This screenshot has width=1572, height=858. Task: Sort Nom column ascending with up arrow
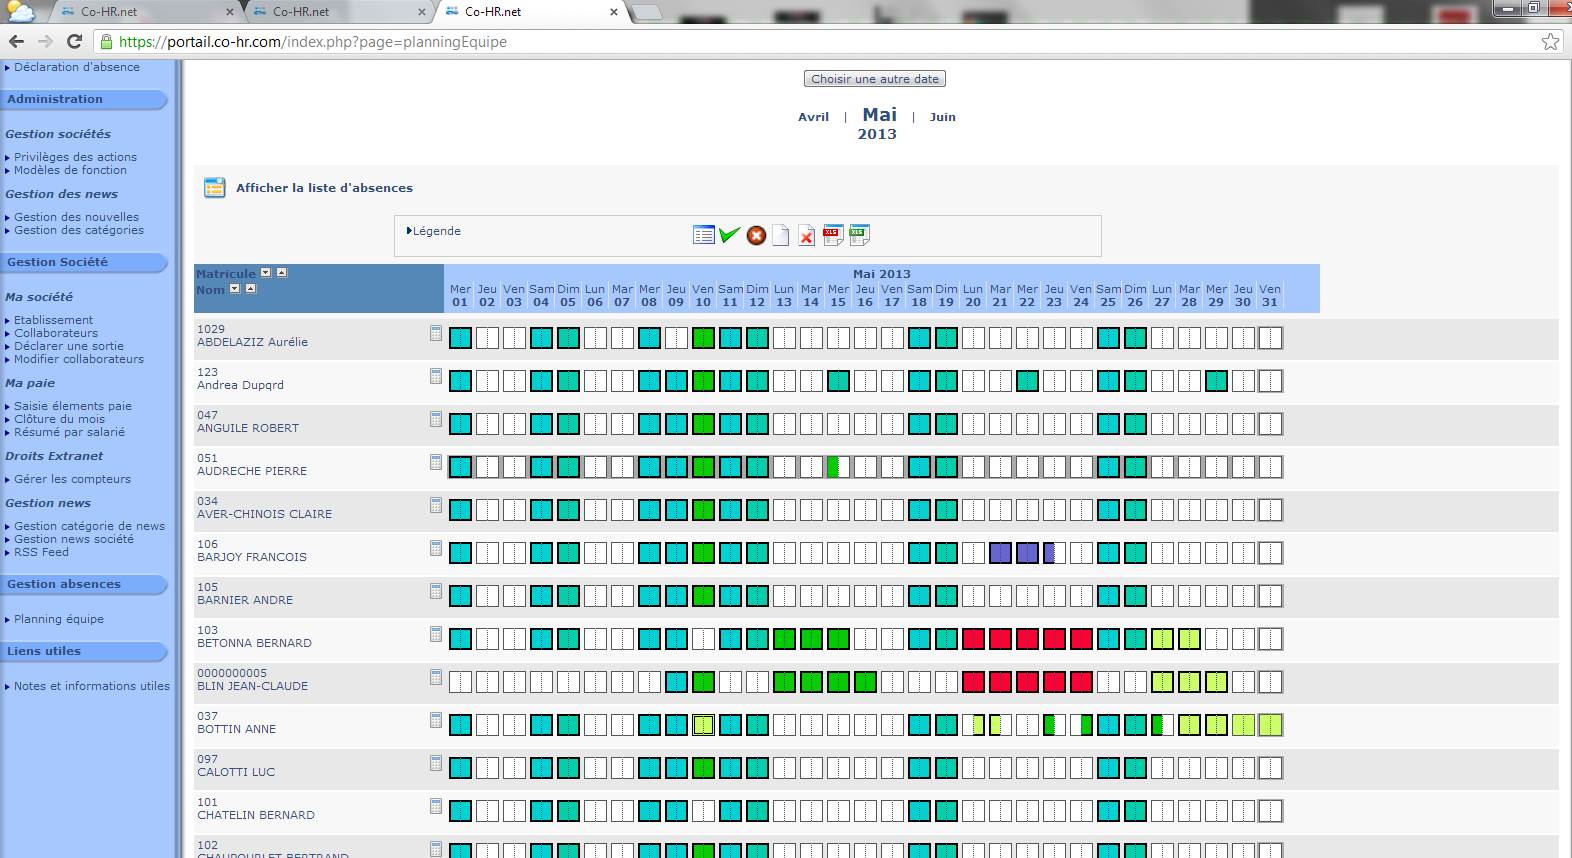pyautogui.click(x=251, y=289)
